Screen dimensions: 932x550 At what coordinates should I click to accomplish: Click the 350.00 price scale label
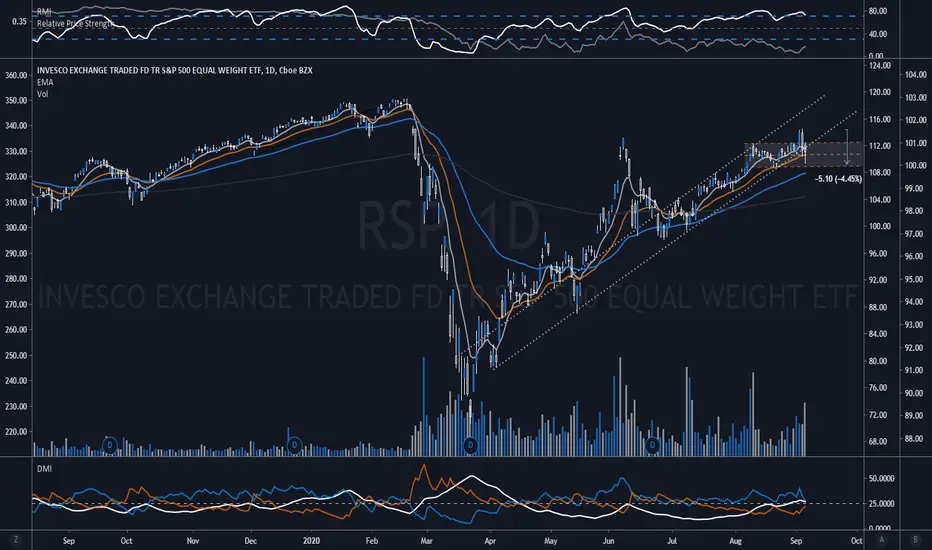pos(16,100)
